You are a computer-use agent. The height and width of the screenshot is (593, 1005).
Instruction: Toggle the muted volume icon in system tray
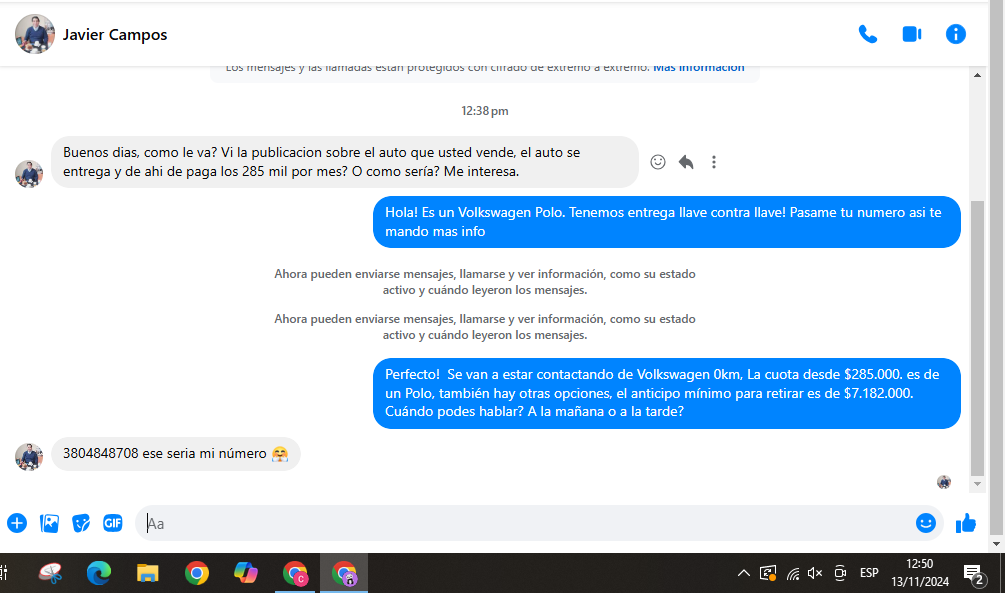tap(815, 573)
